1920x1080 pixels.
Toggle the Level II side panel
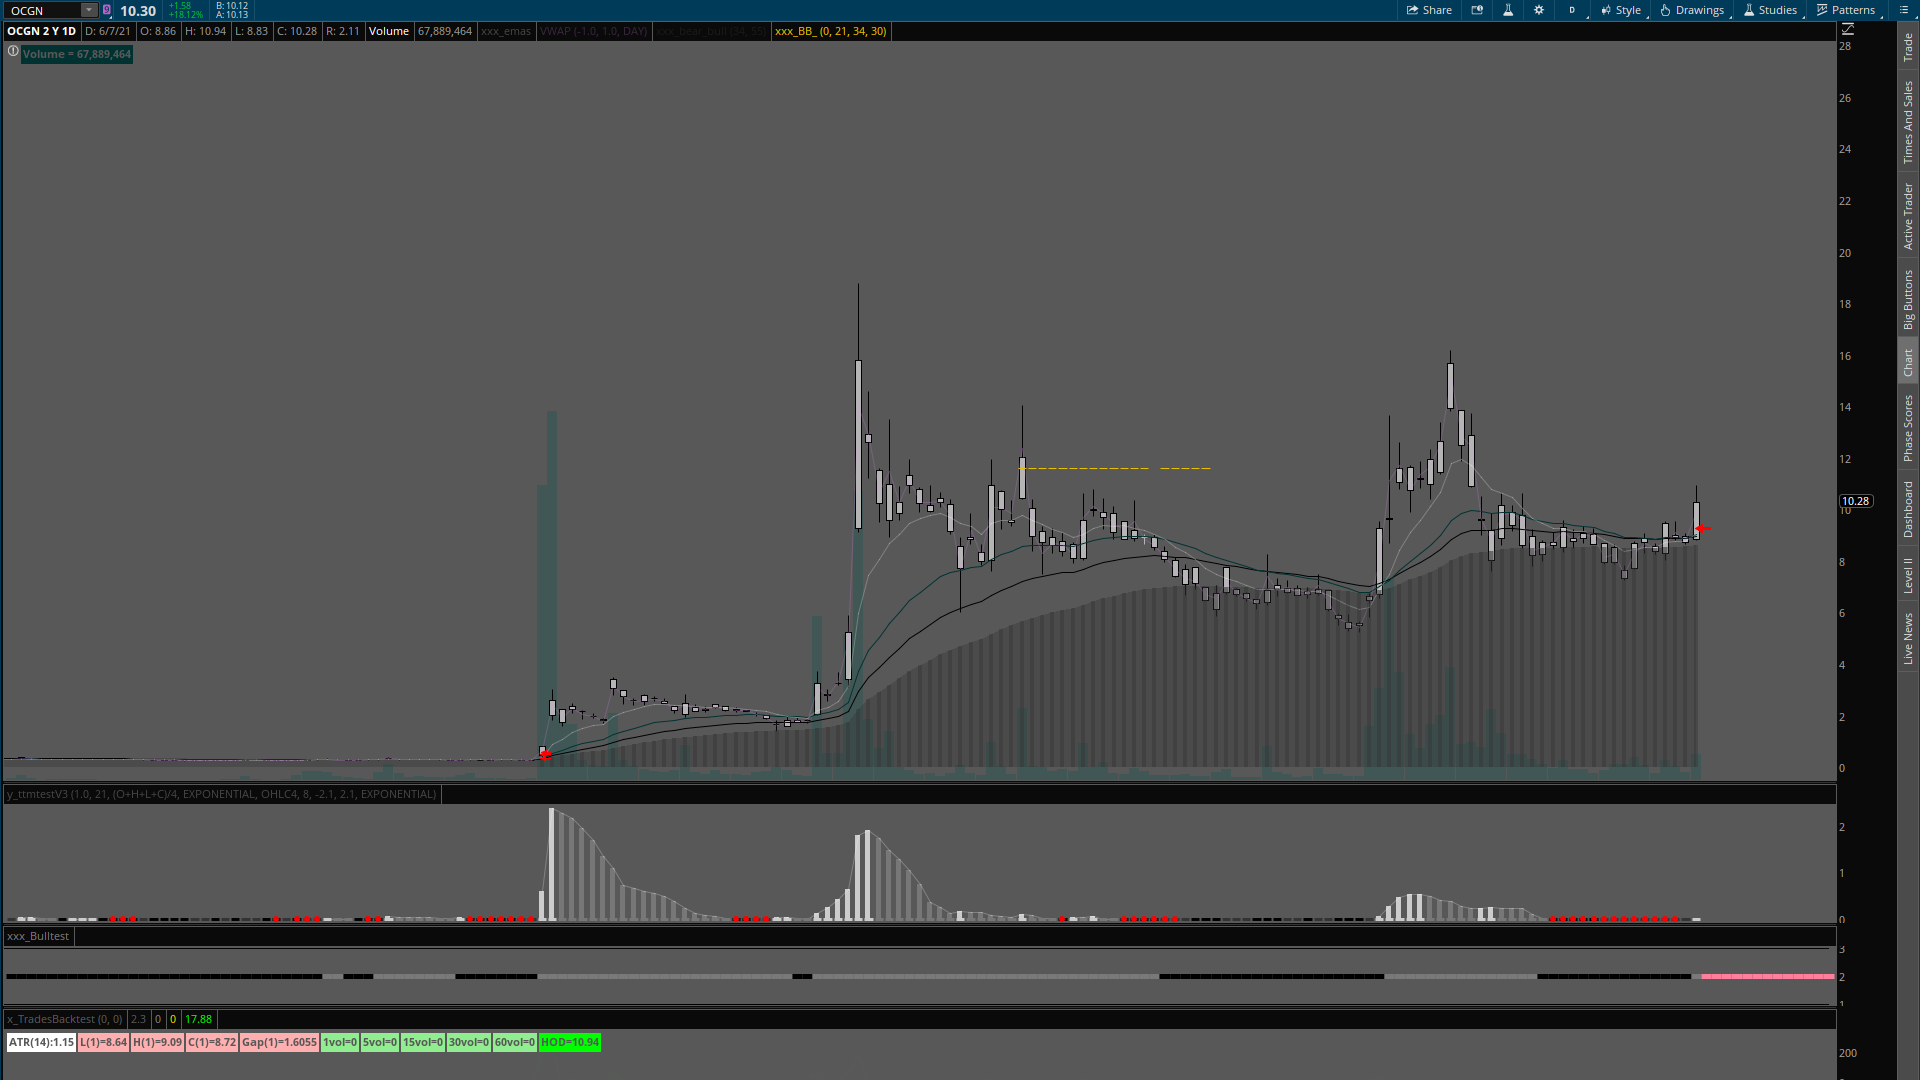[x=1908, y=575]
